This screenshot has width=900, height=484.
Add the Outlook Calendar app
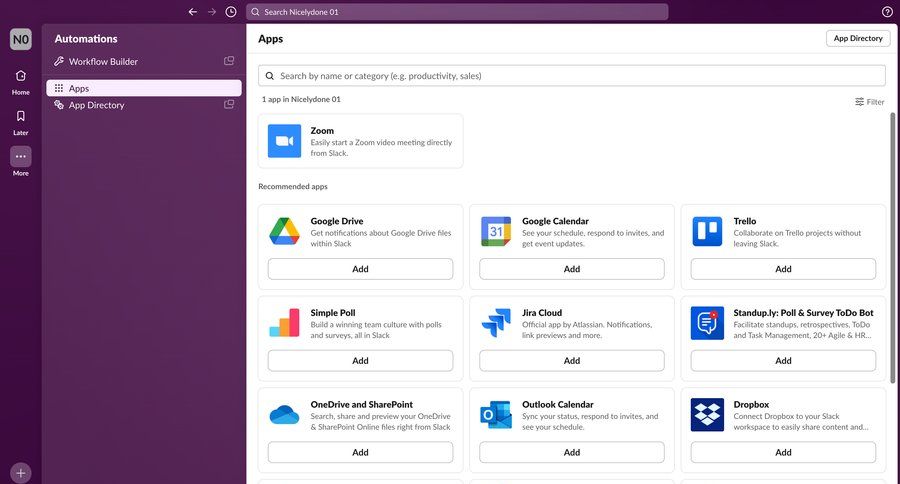[572, 452]
